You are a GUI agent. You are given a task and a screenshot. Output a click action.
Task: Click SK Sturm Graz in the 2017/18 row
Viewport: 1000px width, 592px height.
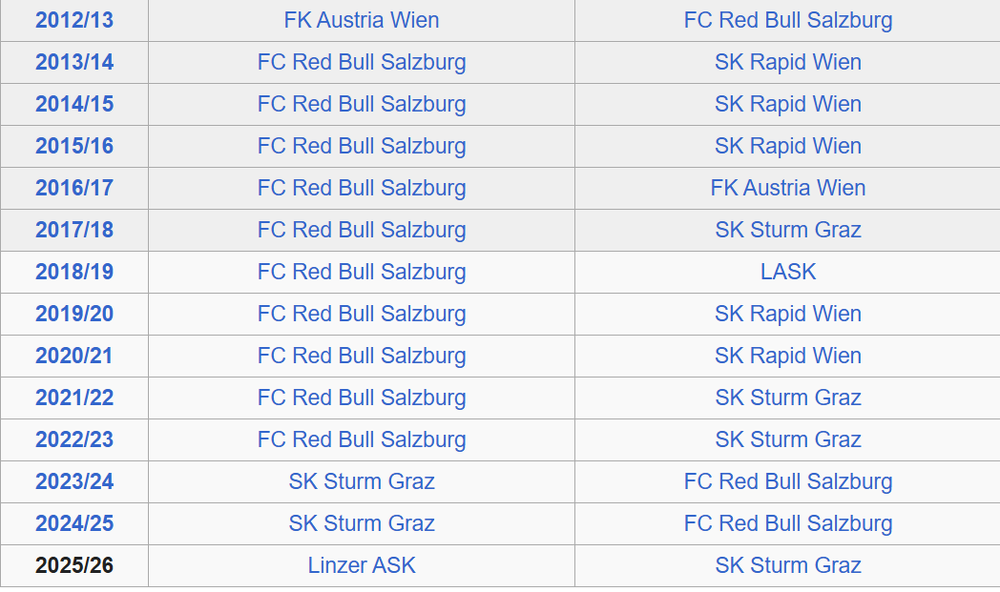click(788, 230)
